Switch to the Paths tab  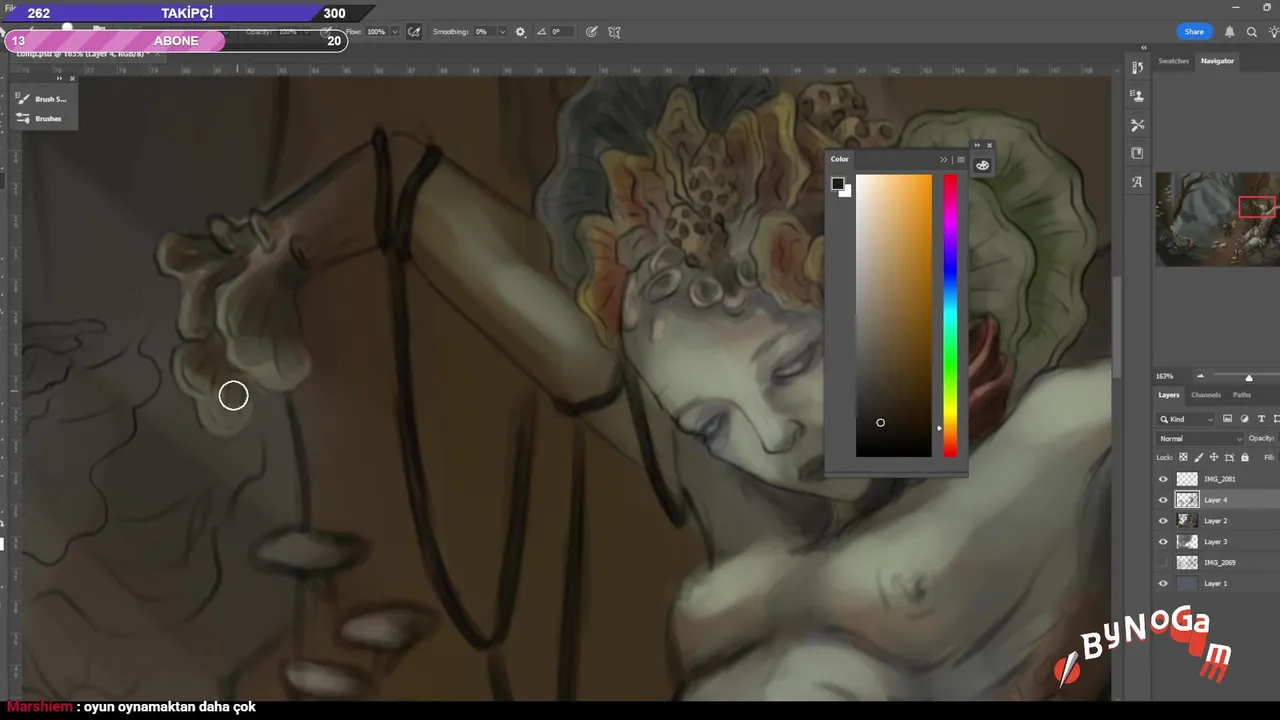click(1242, 395)
